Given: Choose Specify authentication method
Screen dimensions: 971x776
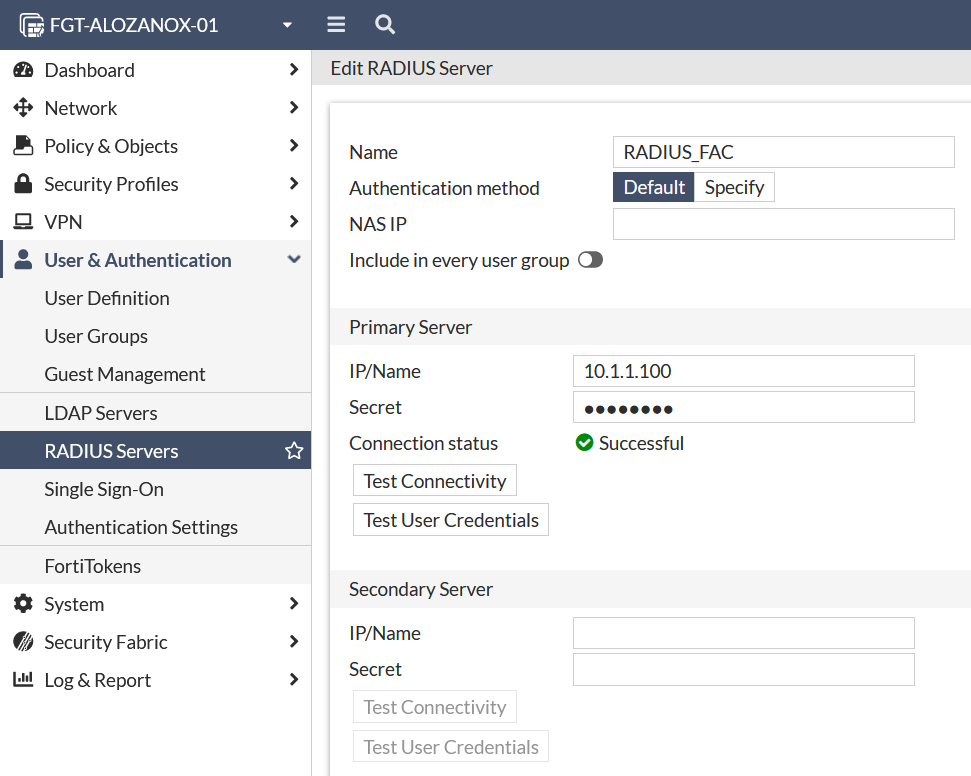Looking at the screenshot, I should 734,187.
